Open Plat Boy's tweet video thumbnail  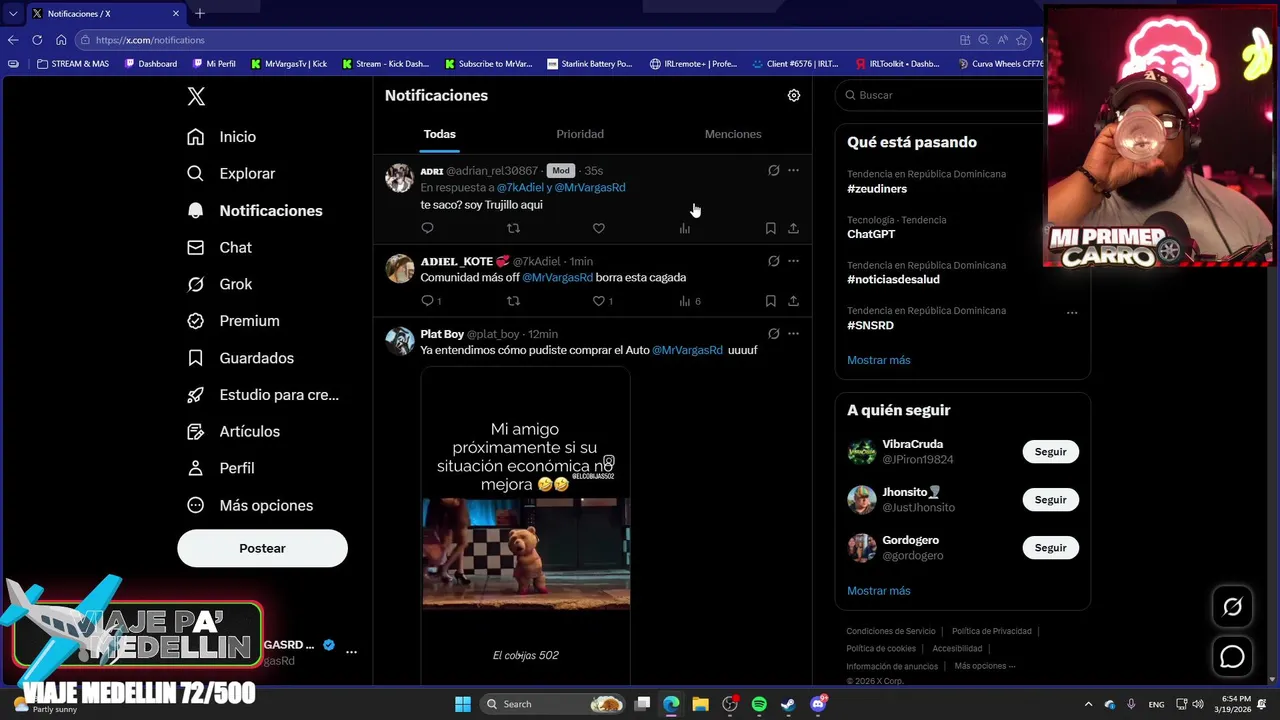(526, 526)
